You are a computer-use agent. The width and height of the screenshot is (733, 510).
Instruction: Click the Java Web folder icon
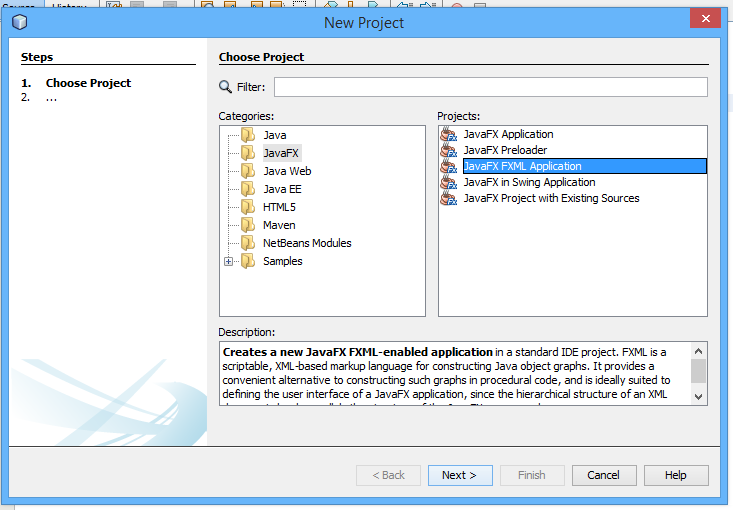(248, 171)
